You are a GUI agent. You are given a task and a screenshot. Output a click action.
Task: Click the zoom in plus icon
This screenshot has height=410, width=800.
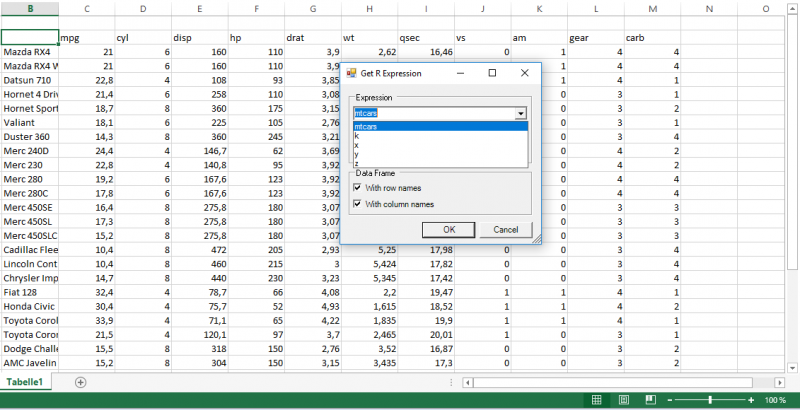(751, 400)
